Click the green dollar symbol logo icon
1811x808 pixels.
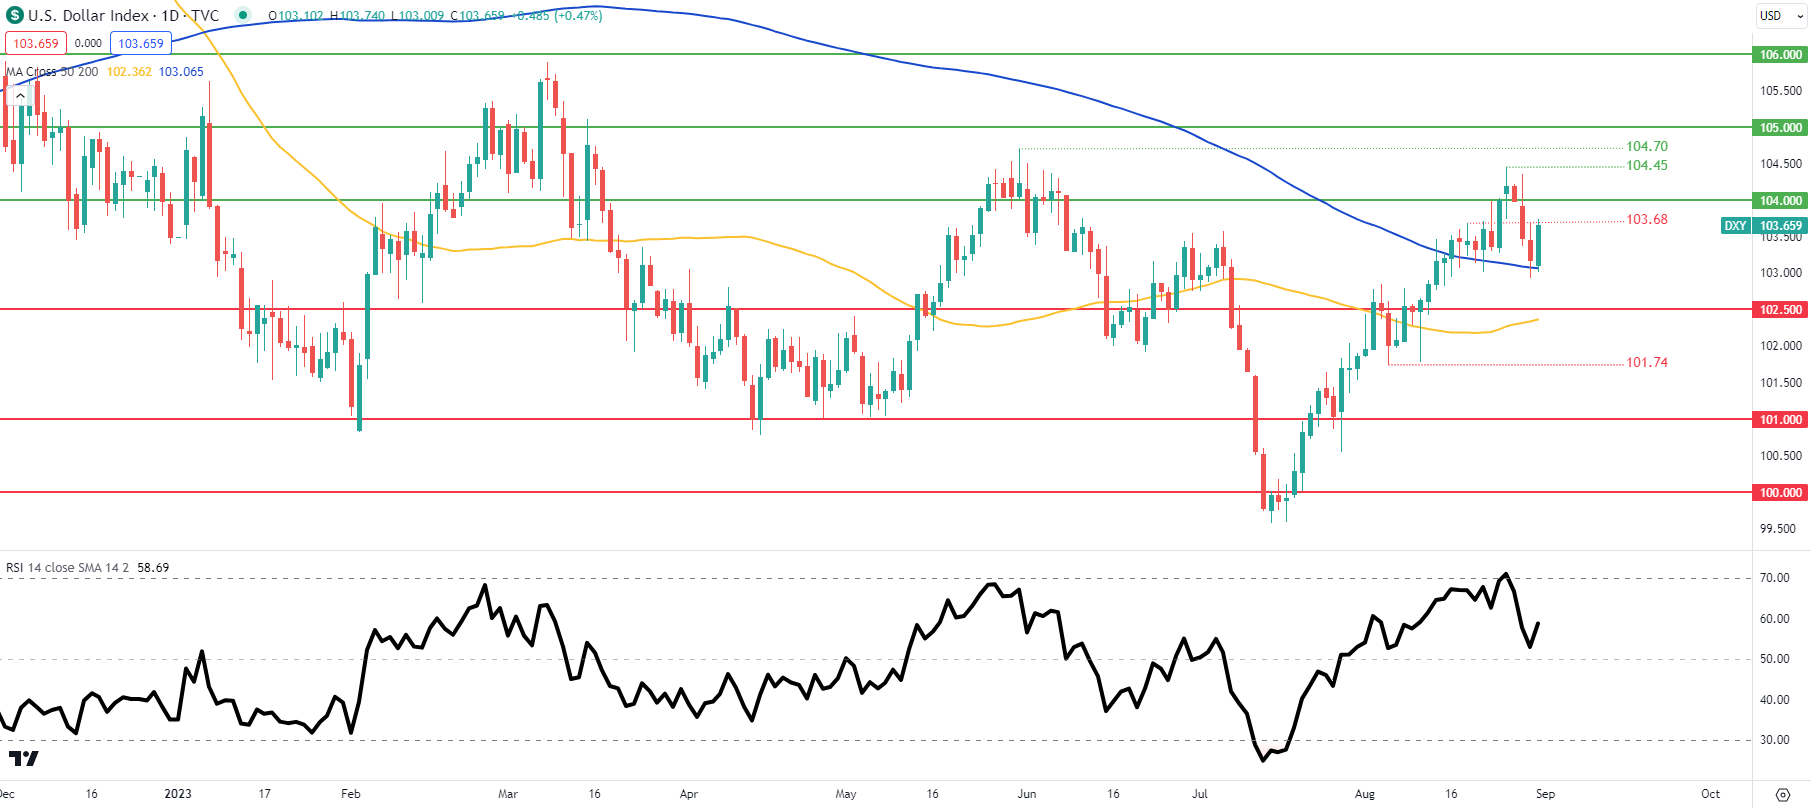[15, 15]
